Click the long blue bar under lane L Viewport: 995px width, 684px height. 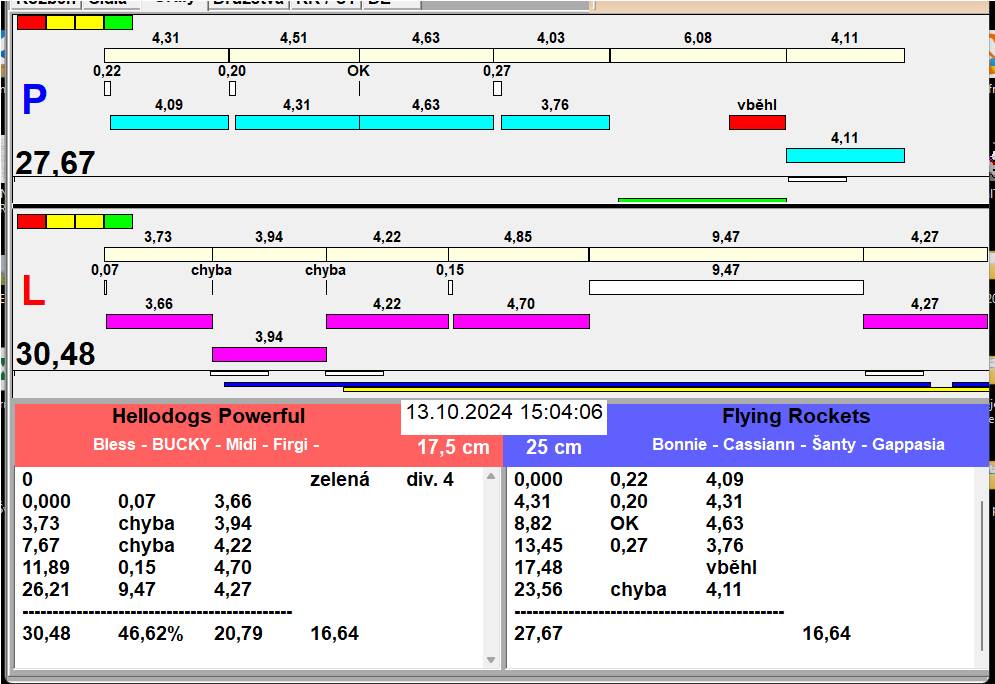click(577, 385)
